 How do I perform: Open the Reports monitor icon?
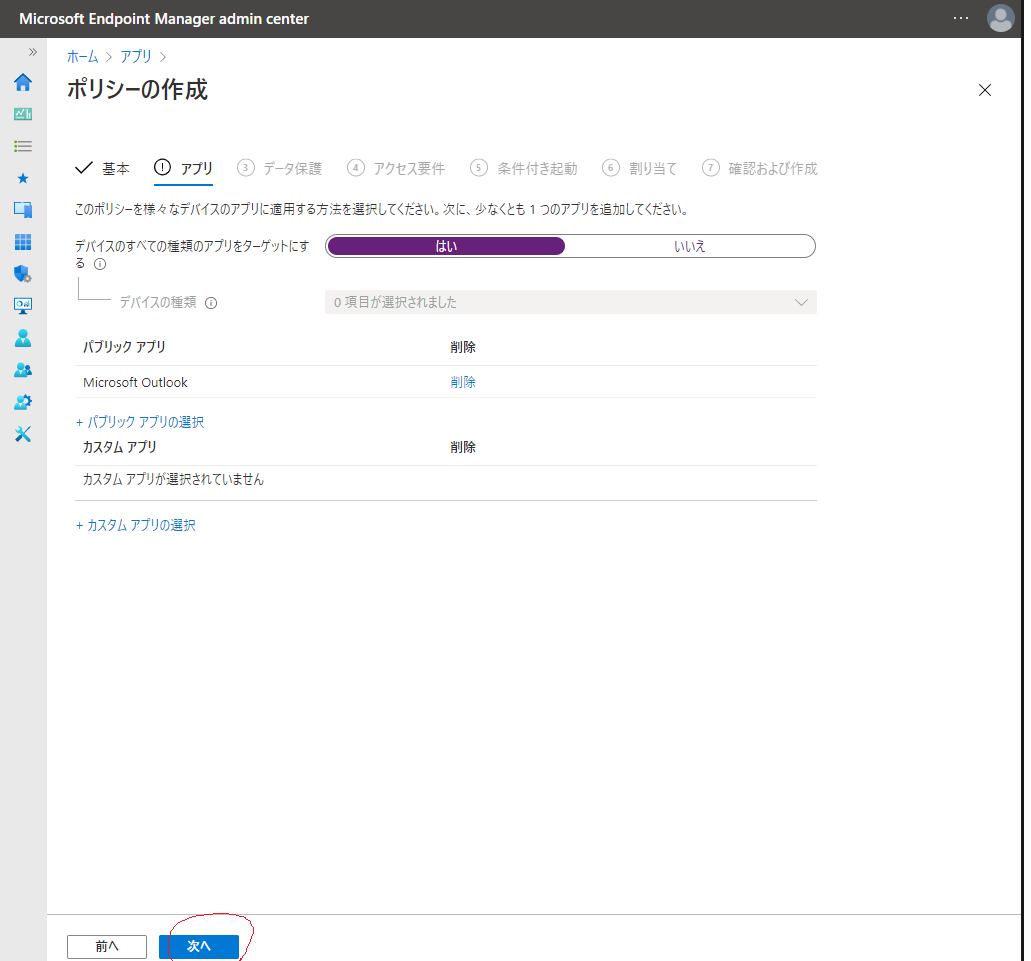23,306
